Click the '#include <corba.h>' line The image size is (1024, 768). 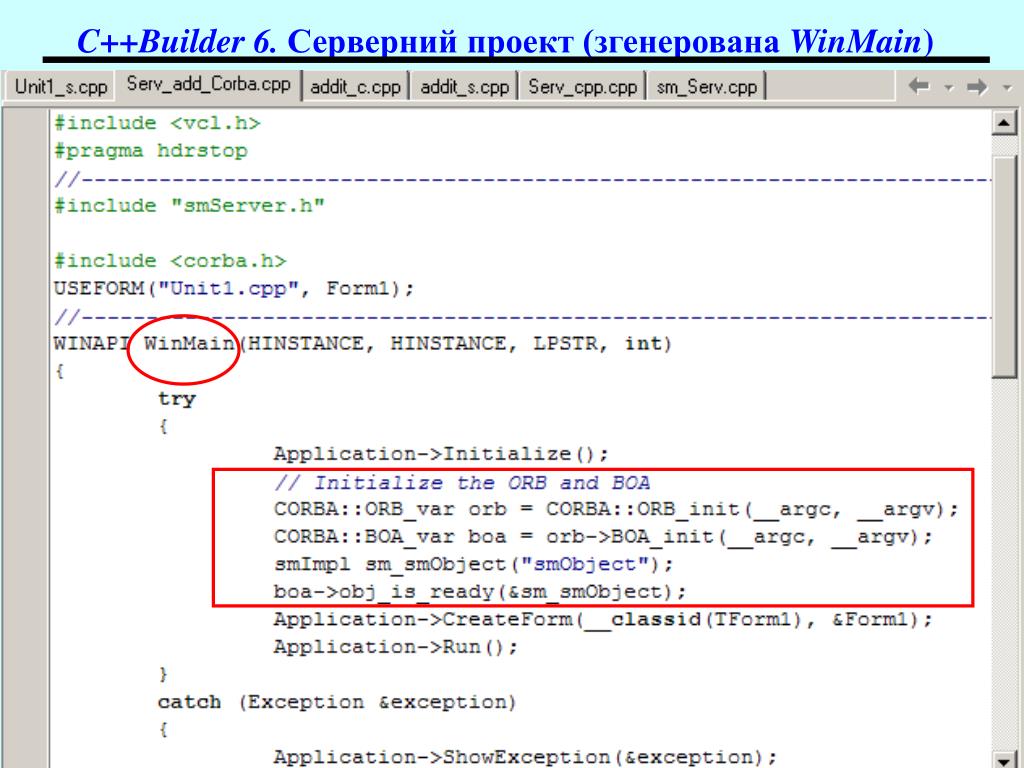170,261
